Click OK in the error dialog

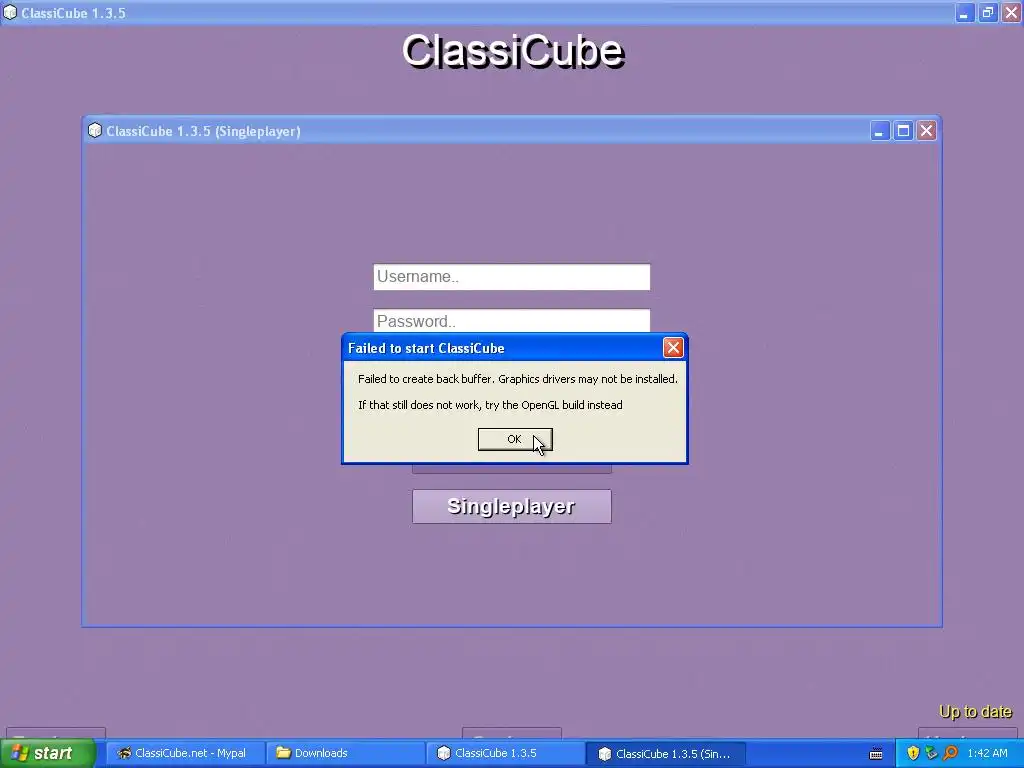[515, 440]
